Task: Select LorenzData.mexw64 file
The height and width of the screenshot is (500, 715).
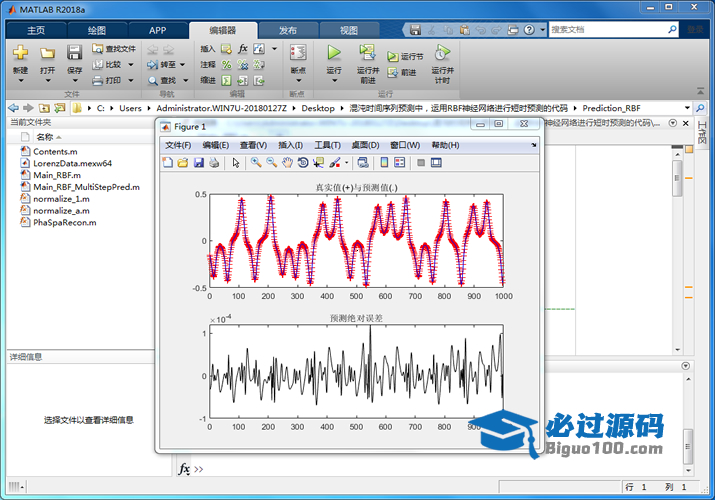Action: coord(73,163)
